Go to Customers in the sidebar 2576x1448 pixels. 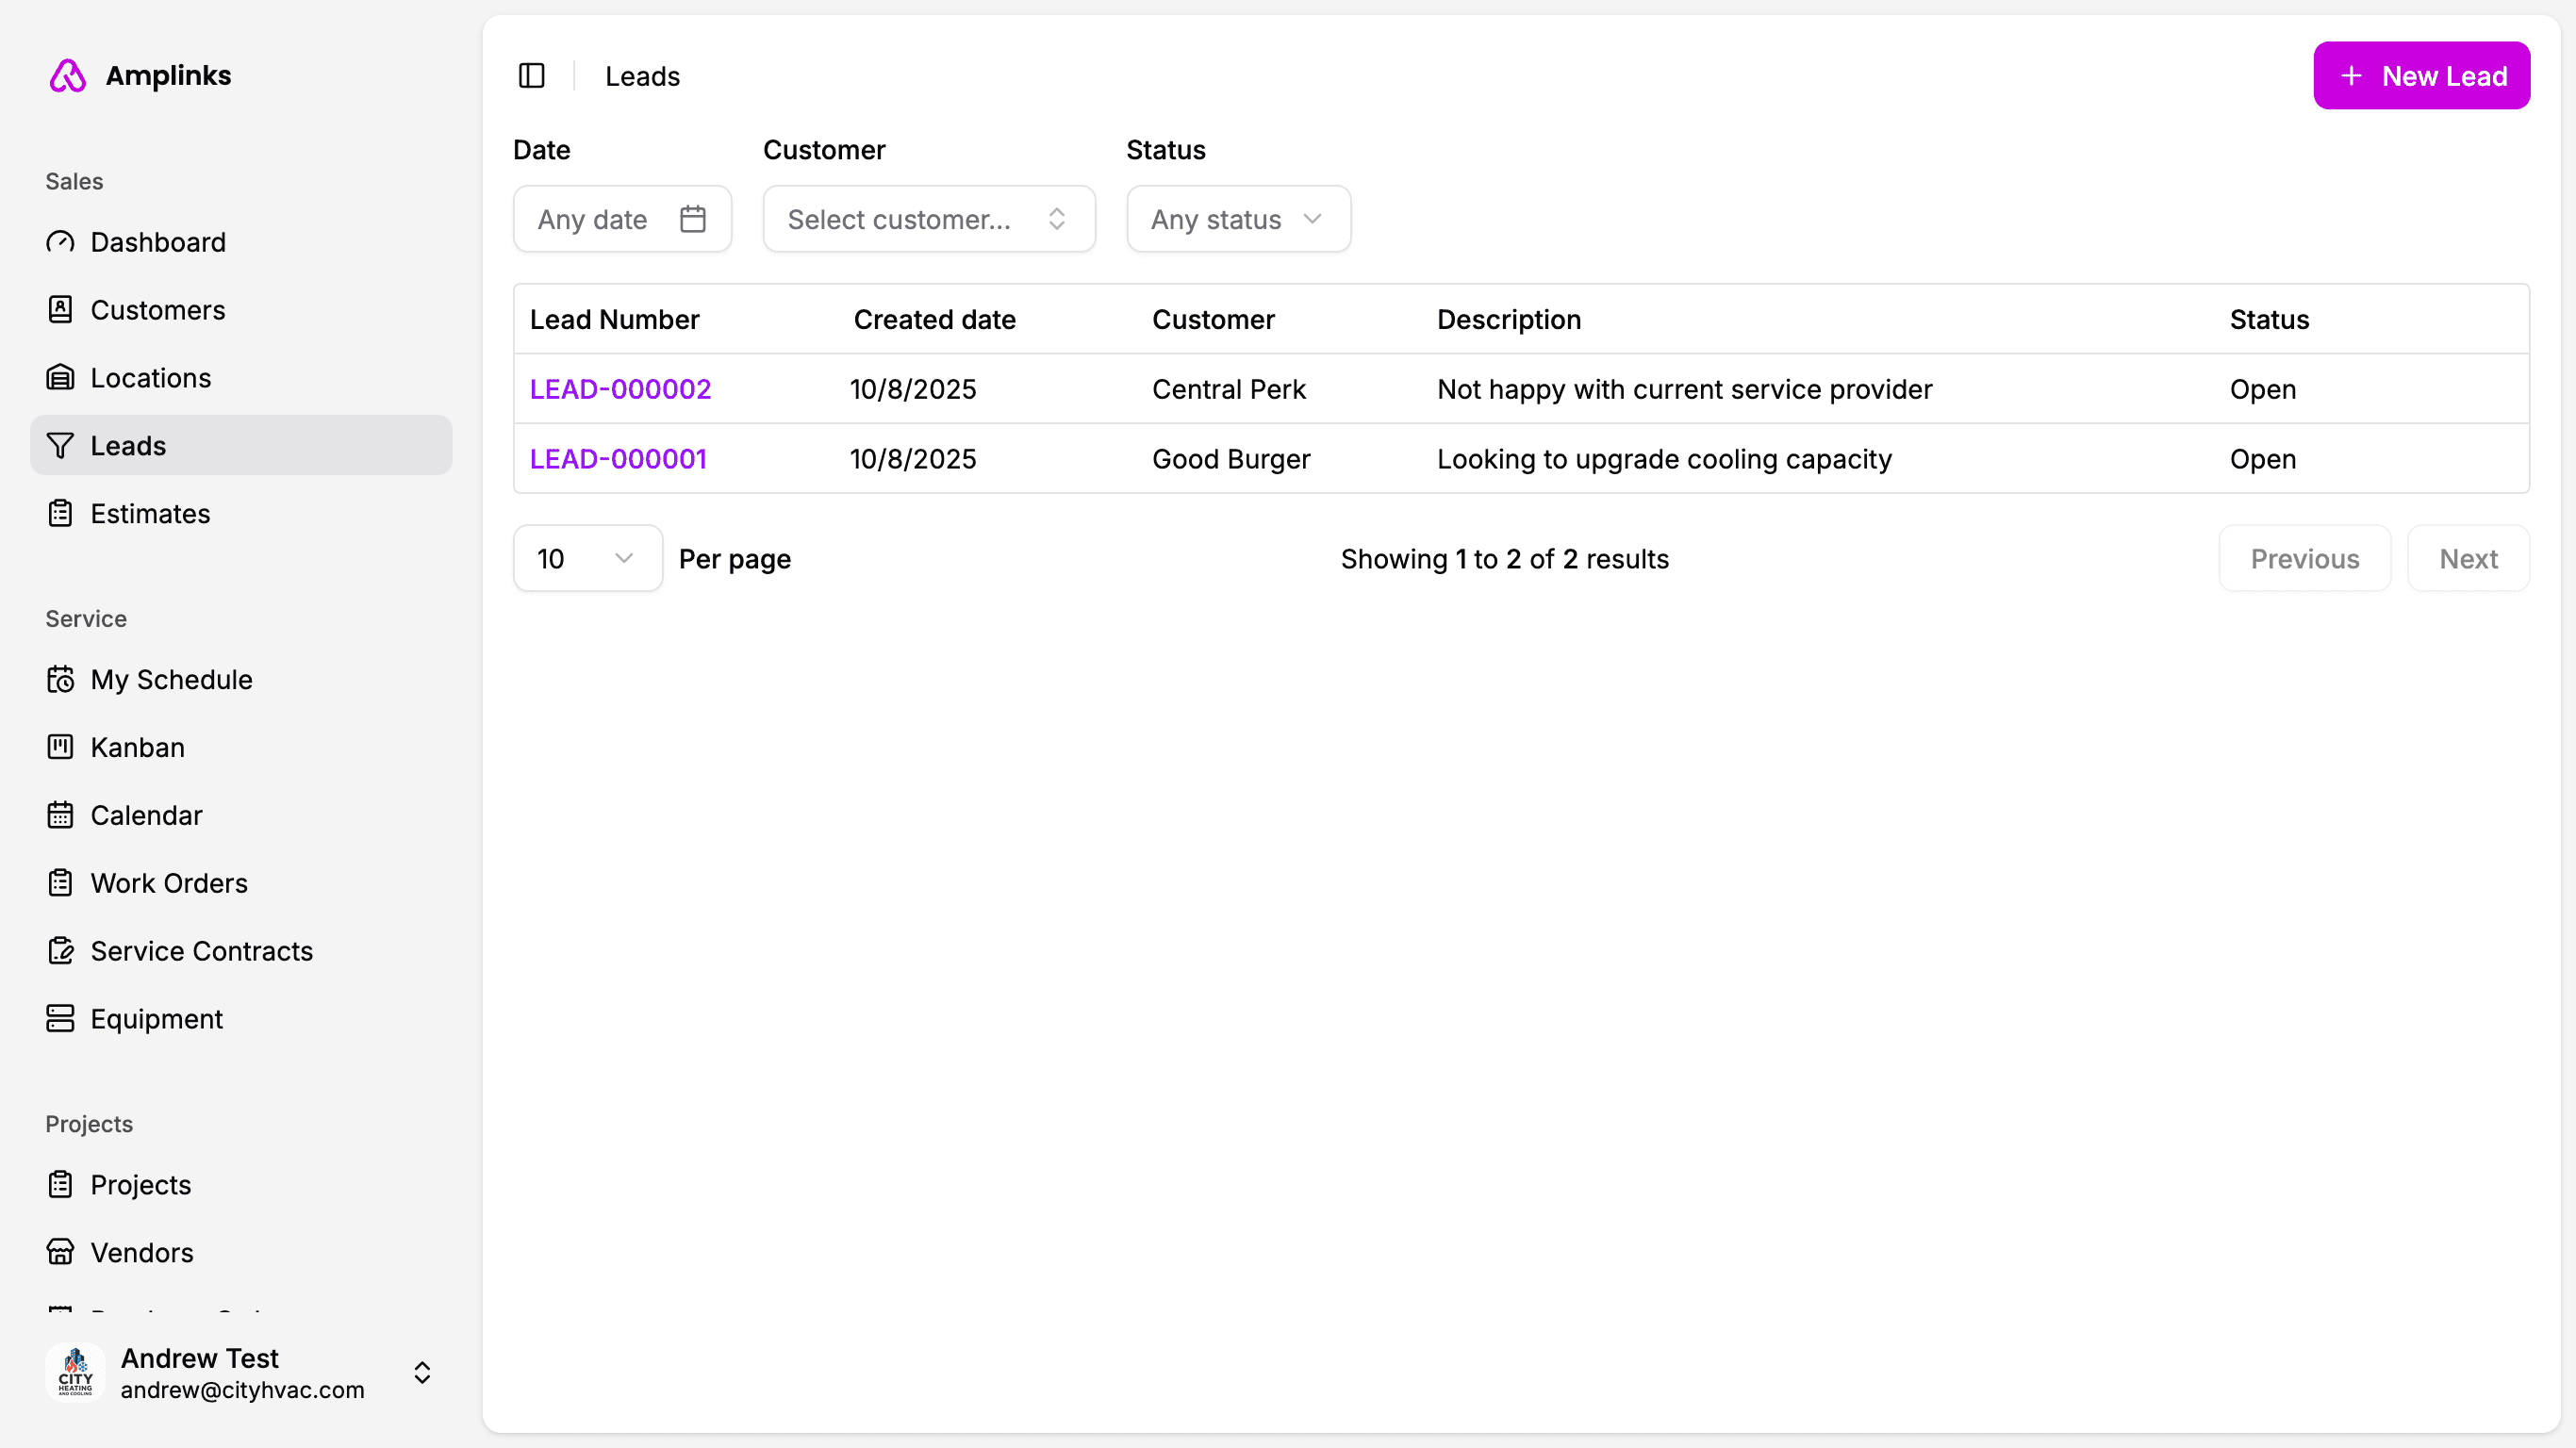tap(158, 310)
